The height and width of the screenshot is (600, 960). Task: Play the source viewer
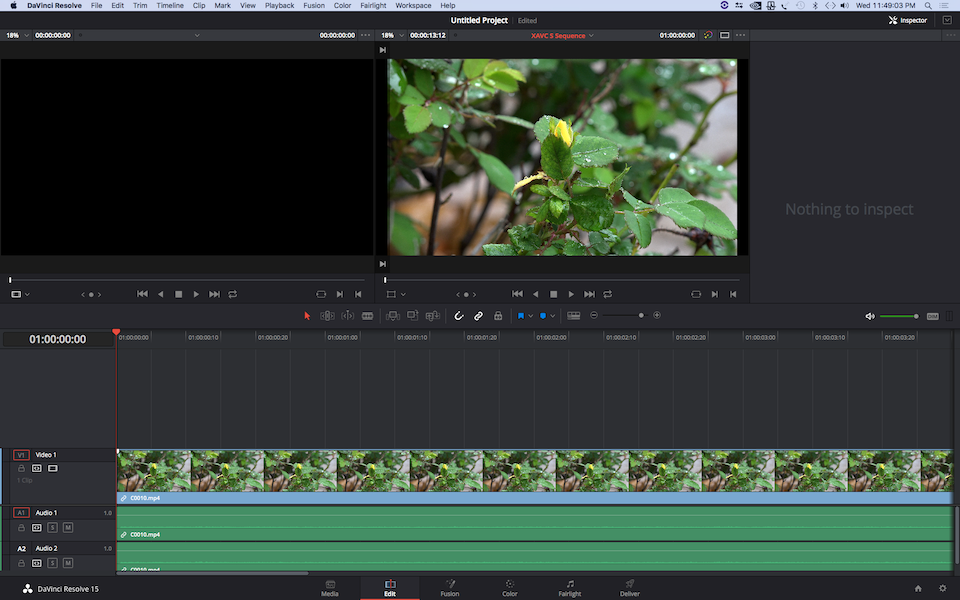tap(196, 294)
